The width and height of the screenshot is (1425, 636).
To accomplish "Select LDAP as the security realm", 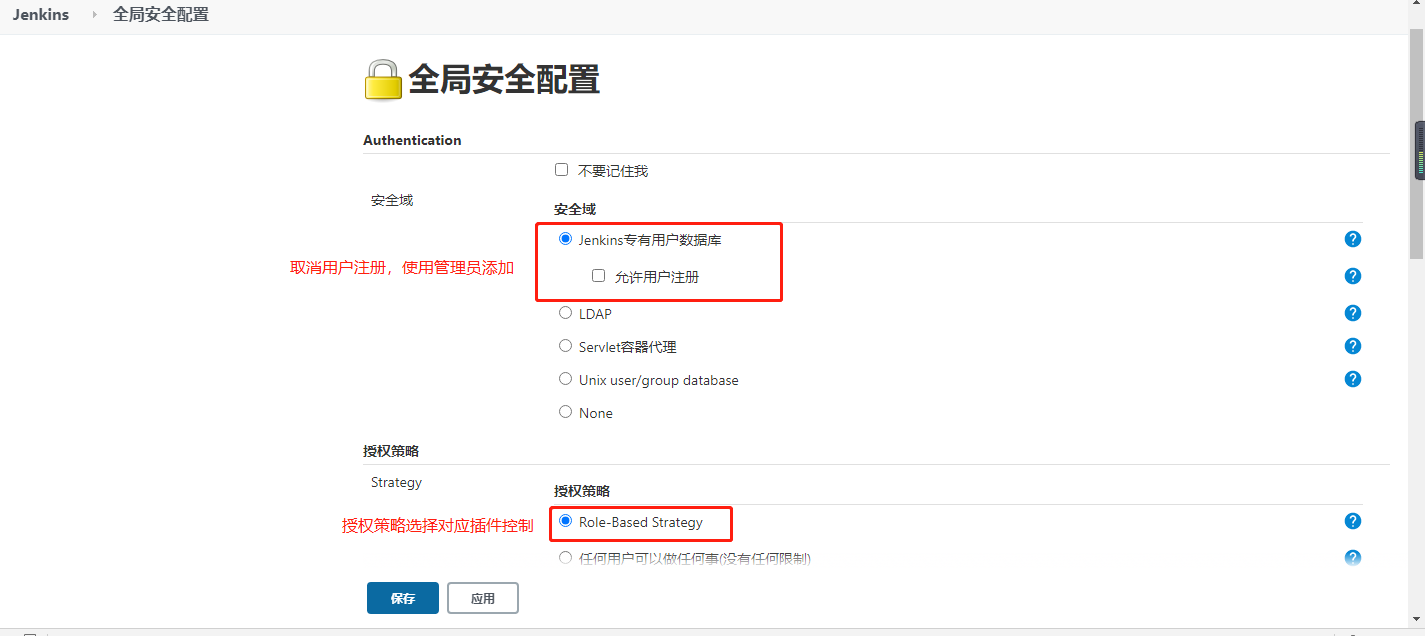I will pos(565,312).
